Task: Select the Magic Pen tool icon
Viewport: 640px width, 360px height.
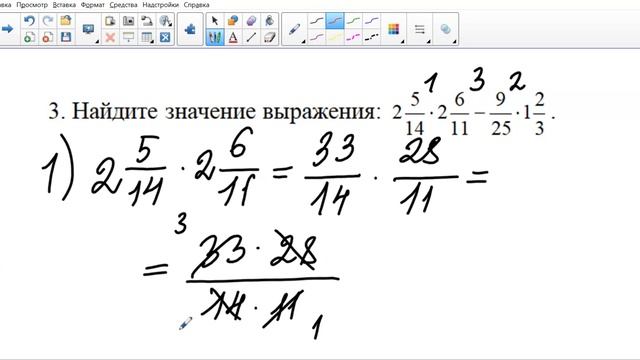Action: 251,20
